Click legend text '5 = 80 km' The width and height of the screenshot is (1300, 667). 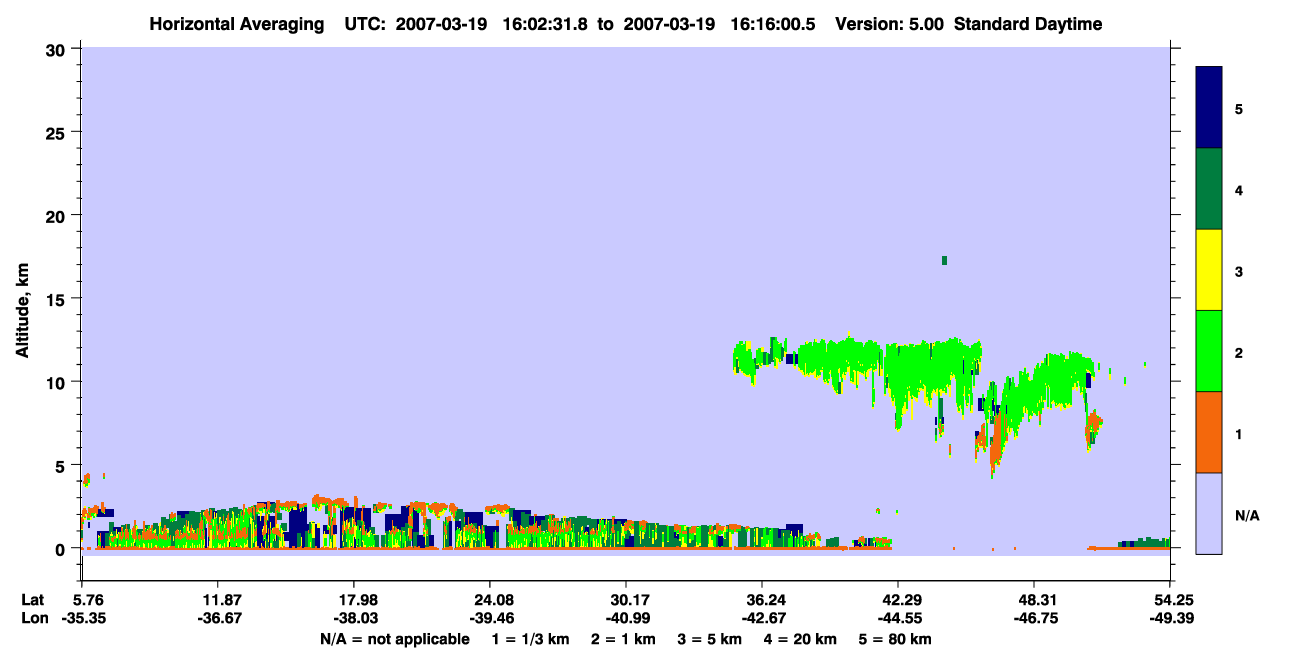coord(896,639)
